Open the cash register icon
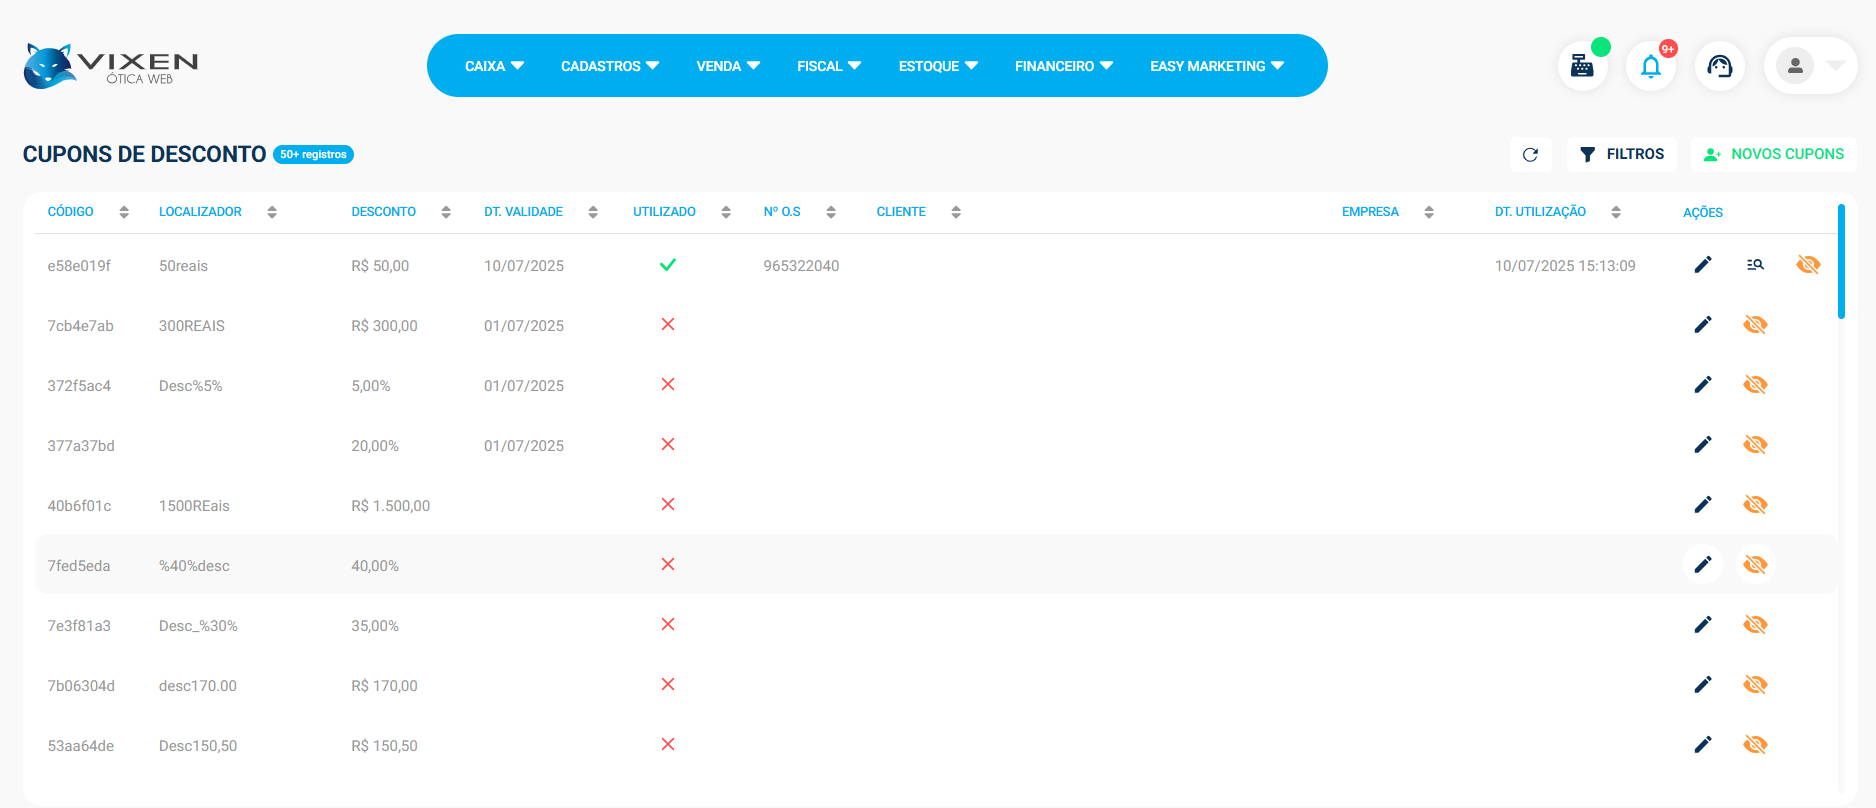The image size is (1876, 808). (1582, 66)
